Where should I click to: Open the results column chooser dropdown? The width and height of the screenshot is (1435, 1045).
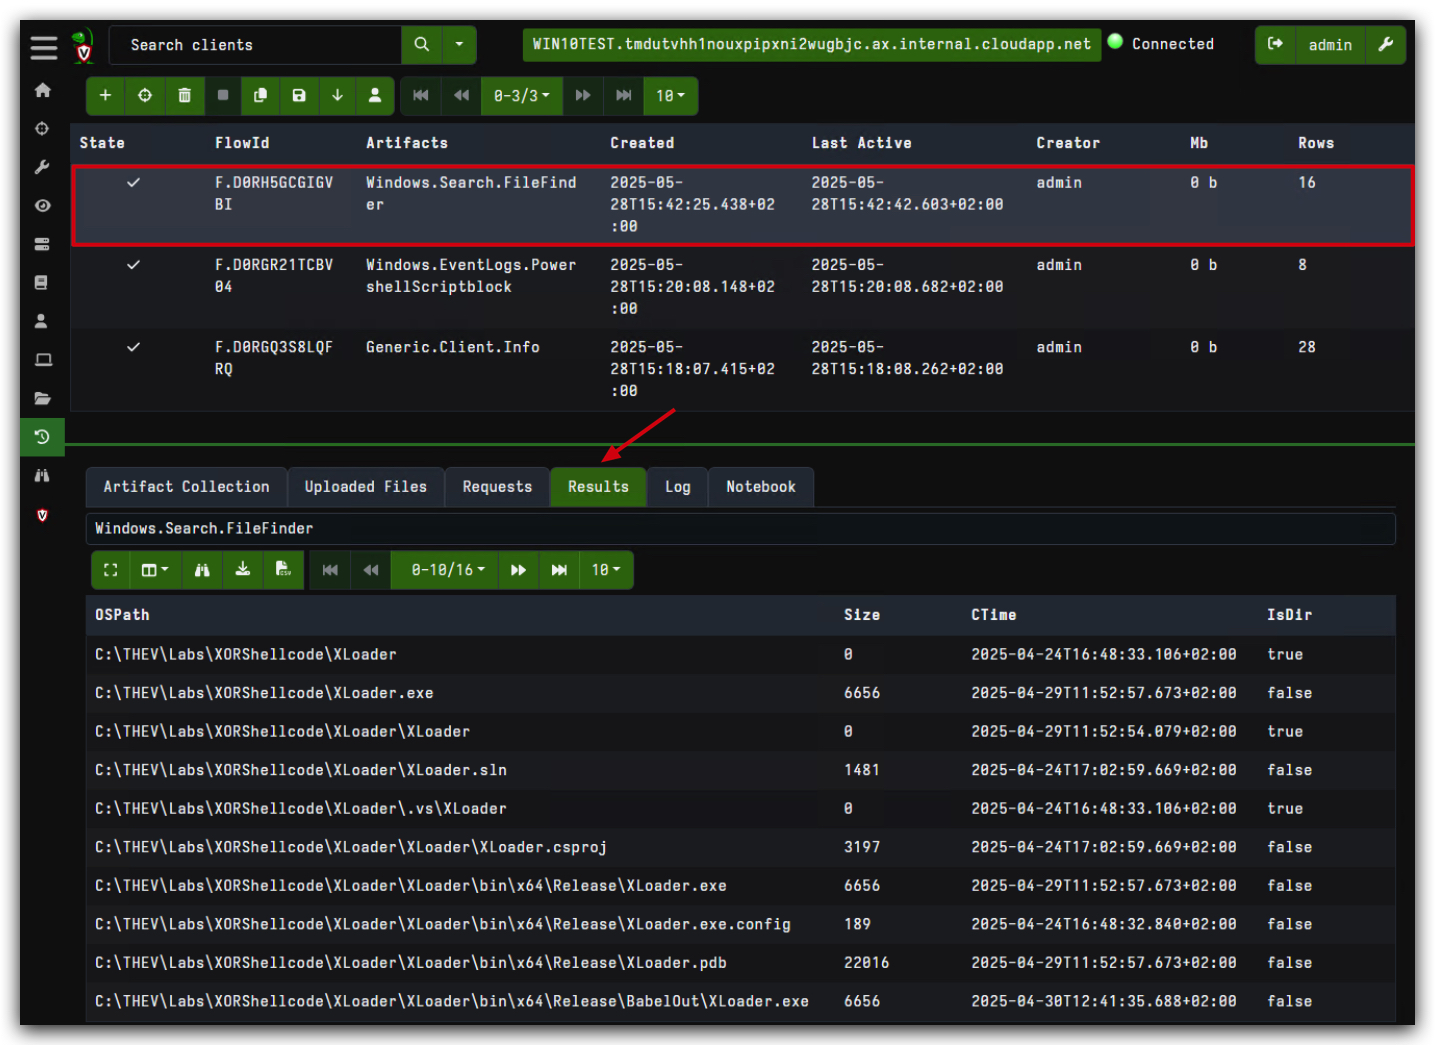coord(155,570)
